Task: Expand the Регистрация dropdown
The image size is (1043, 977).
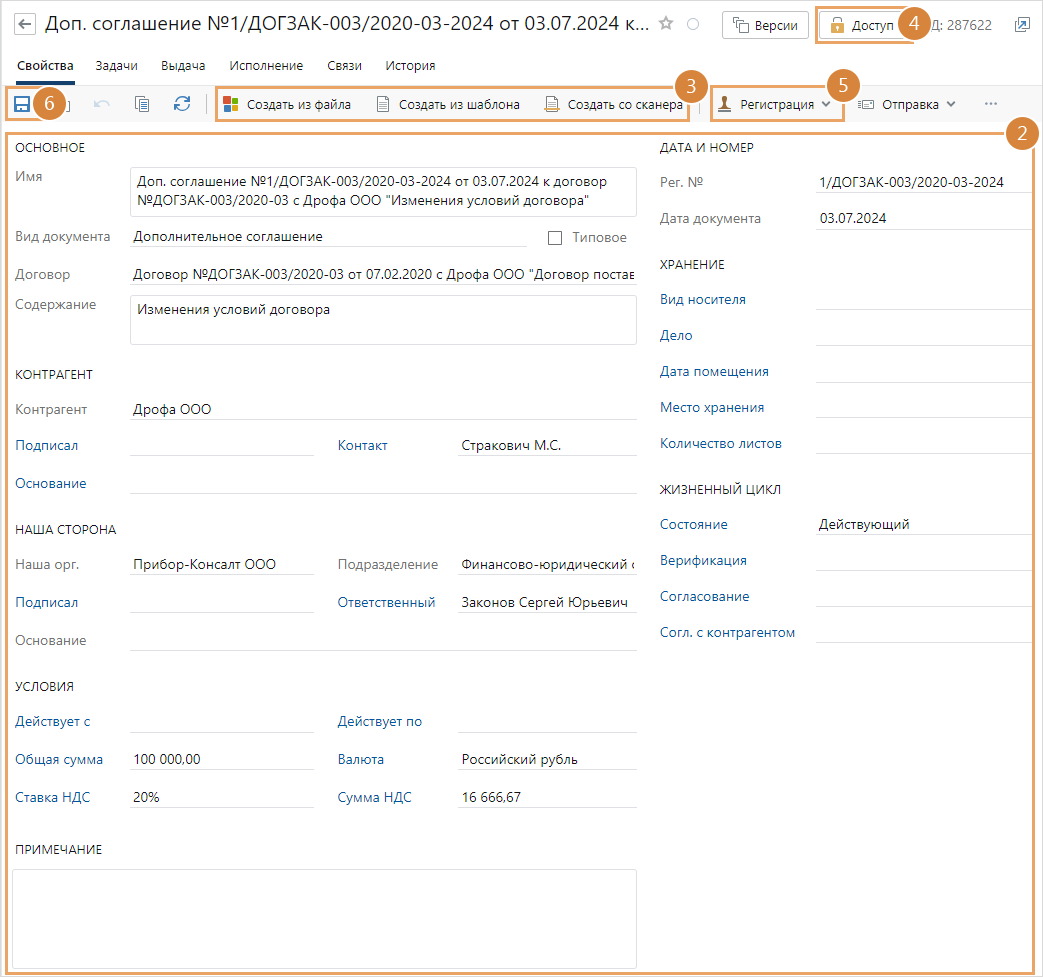Action: pos(776,104)
